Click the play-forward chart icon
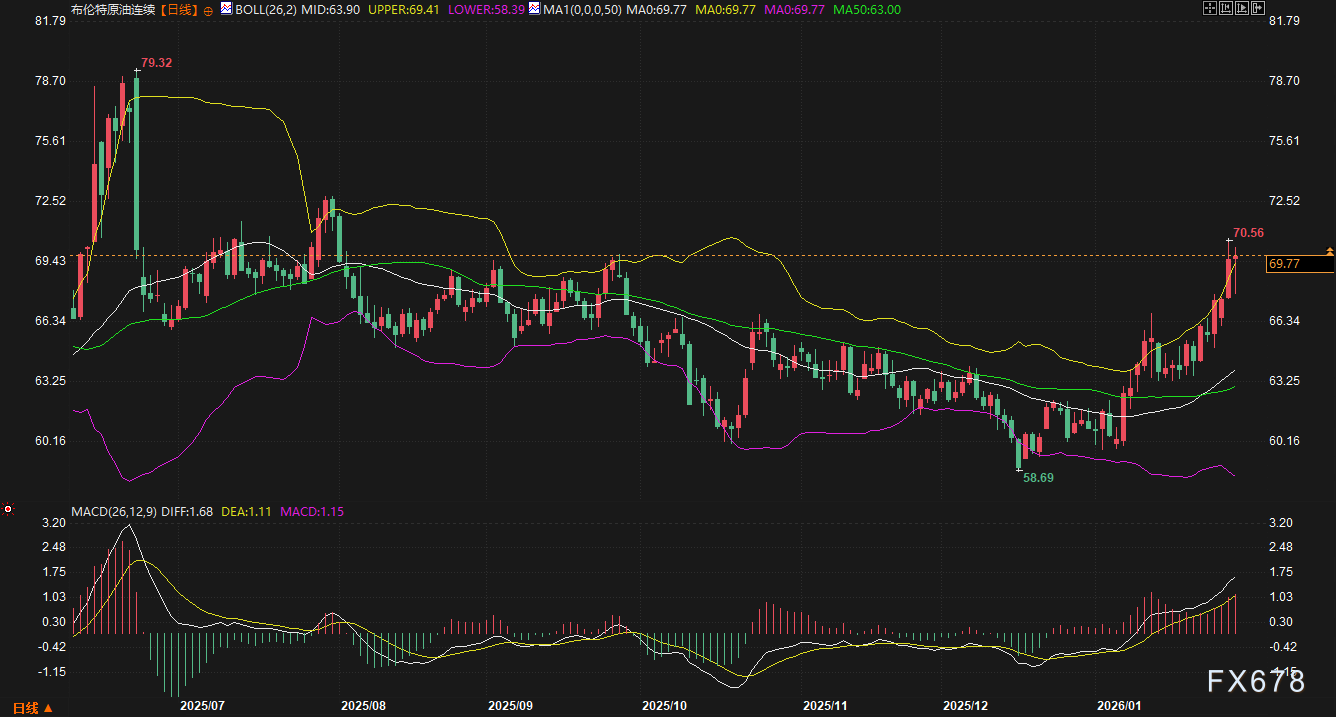The image size is (1336, 717). pyautogui.click(x=1242, y=8)
